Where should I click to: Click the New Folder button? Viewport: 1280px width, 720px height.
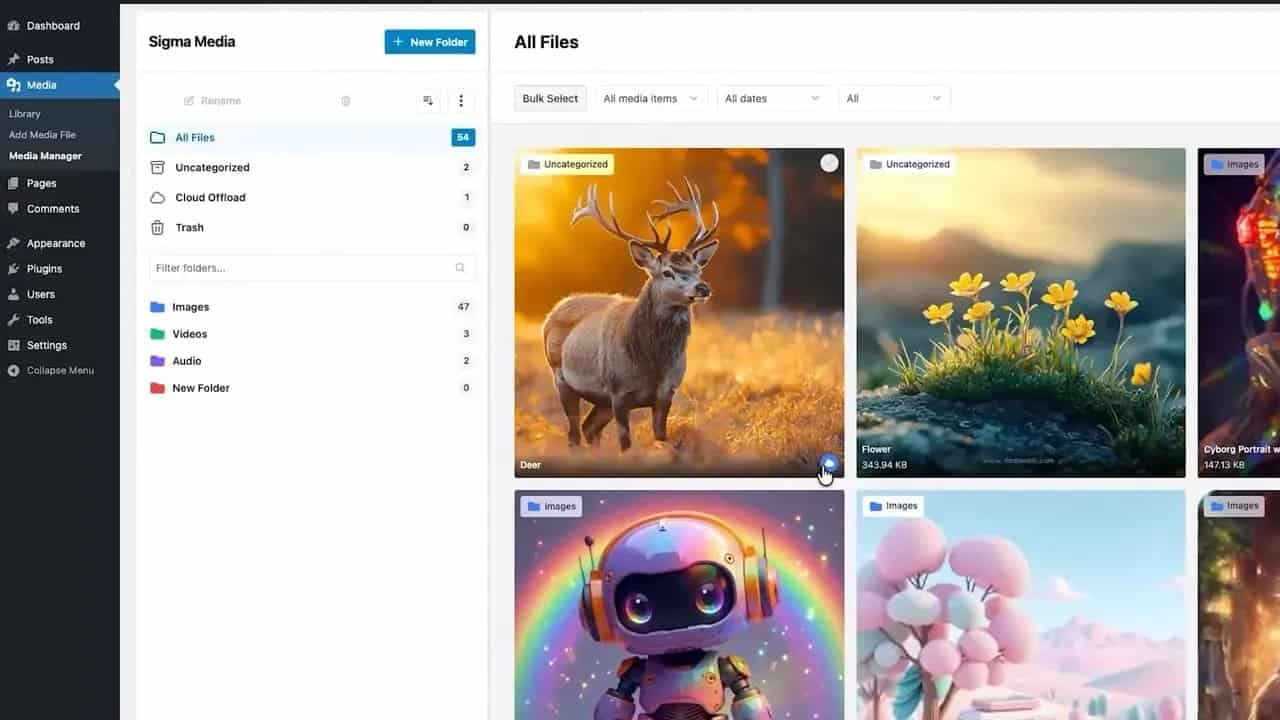pos(430,41)
